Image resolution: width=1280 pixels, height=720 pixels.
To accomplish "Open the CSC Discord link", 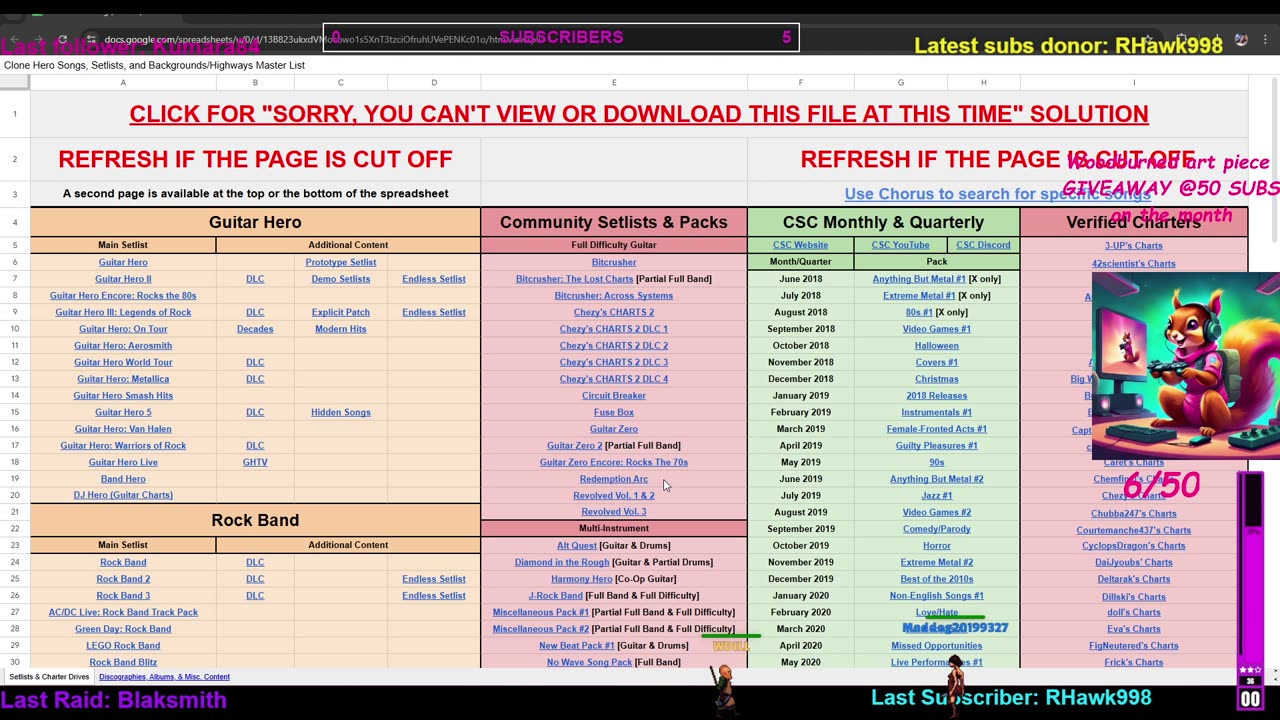I will pyautogui.click(x=983, y=245).
